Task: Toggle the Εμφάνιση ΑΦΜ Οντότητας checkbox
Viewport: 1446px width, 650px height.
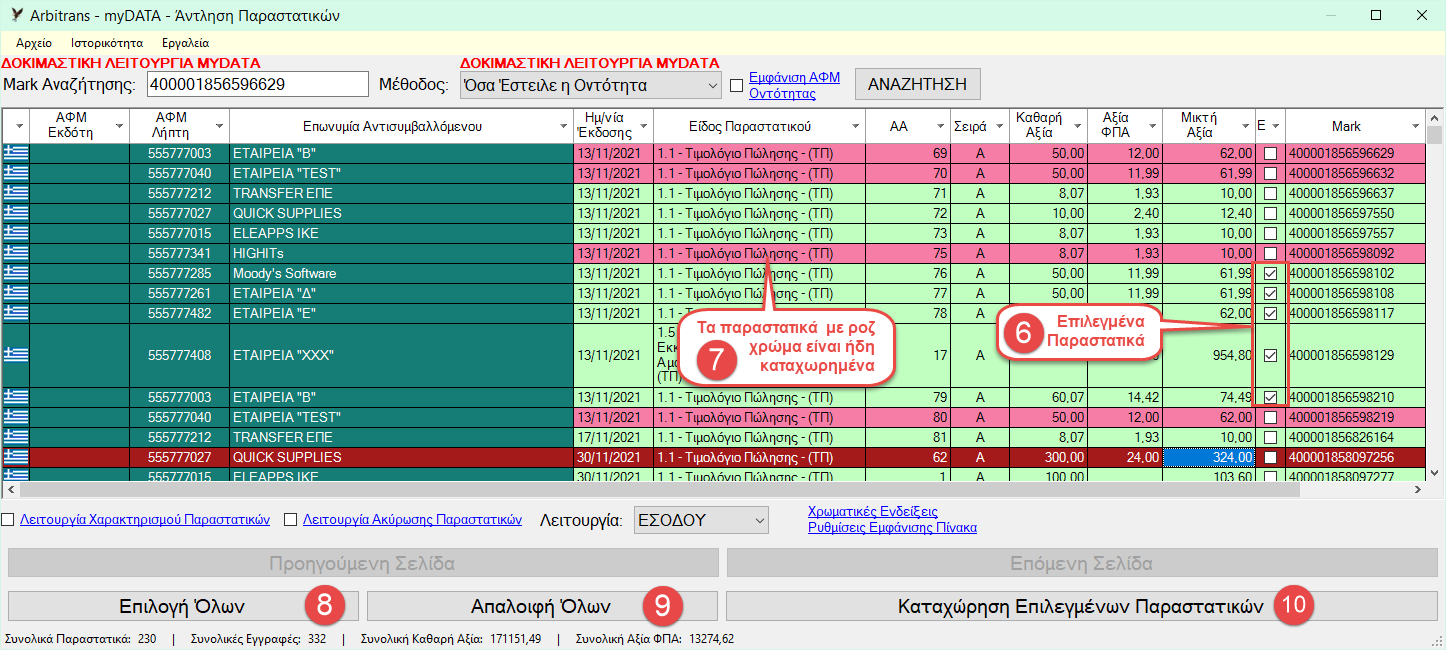Action: coord(737,85)
